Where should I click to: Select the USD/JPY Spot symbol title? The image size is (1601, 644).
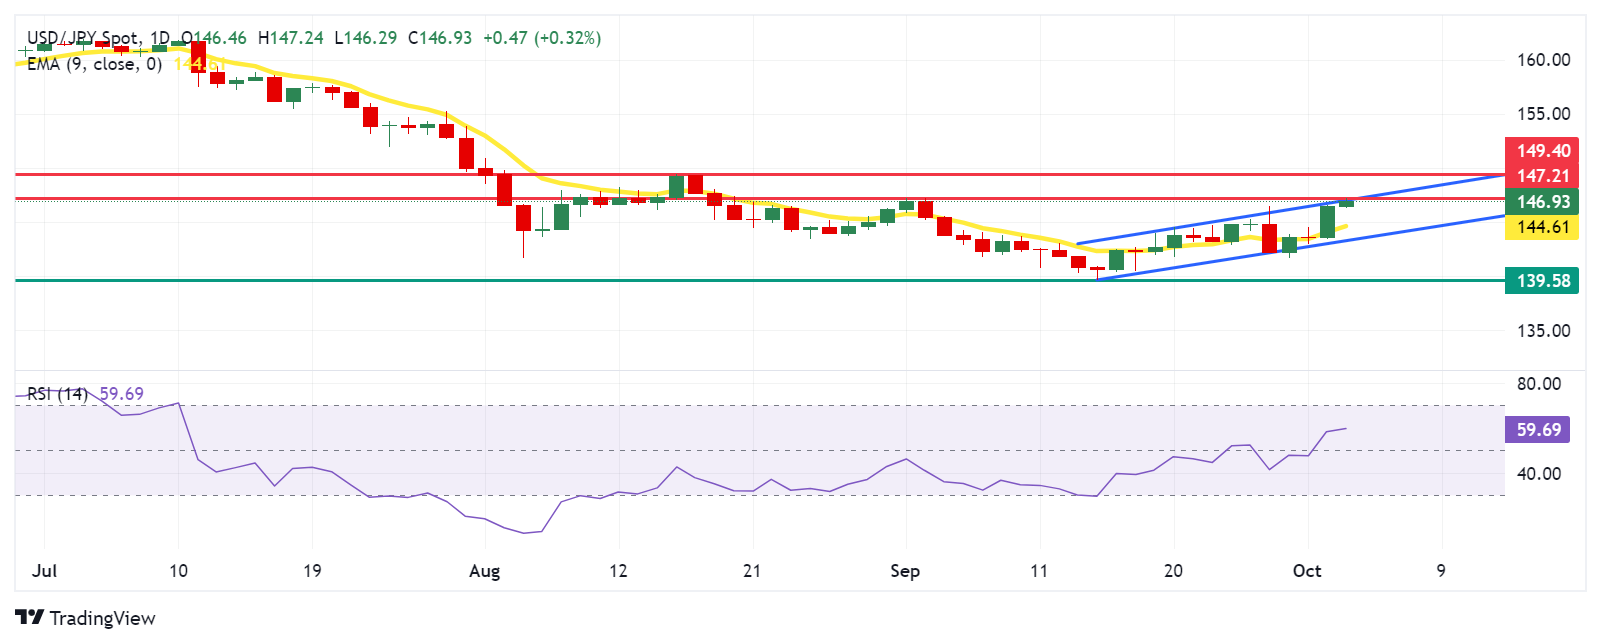pos(84,38)
